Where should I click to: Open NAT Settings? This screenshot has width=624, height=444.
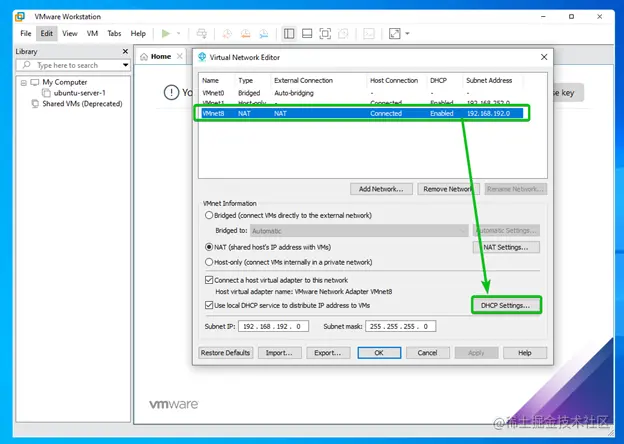click(x=506, y=247)
